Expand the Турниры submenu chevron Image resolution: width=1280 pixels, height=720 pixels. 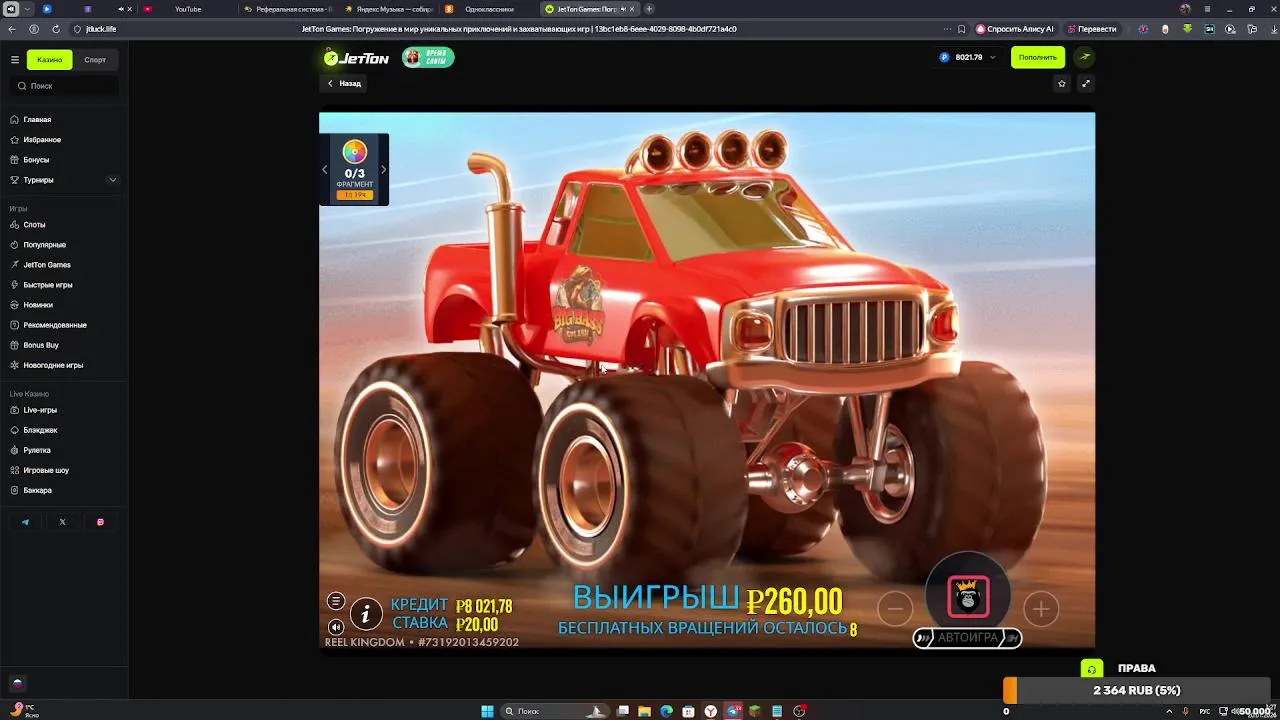pos(112,180)
